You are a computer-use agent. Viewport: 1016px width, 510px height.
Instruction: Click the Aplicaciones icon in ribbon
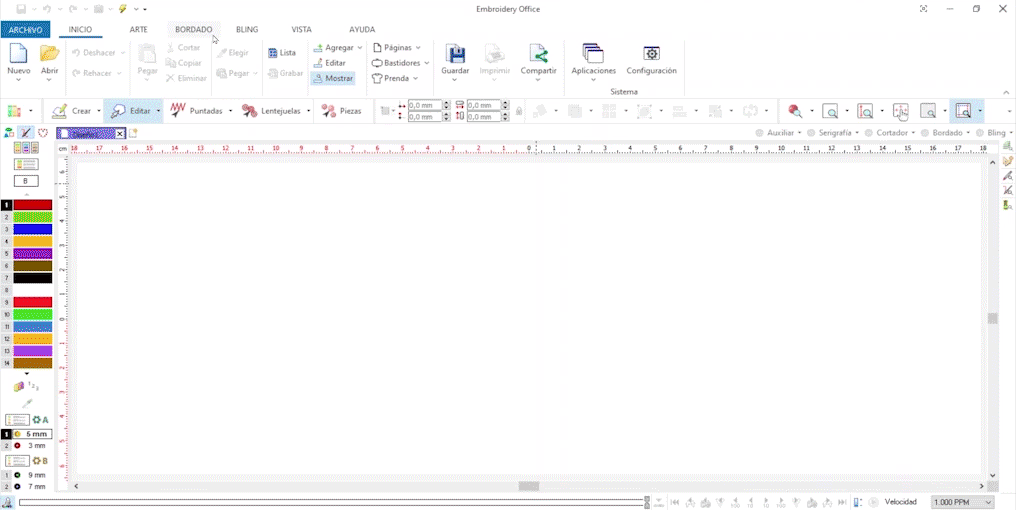coord(593,55)
